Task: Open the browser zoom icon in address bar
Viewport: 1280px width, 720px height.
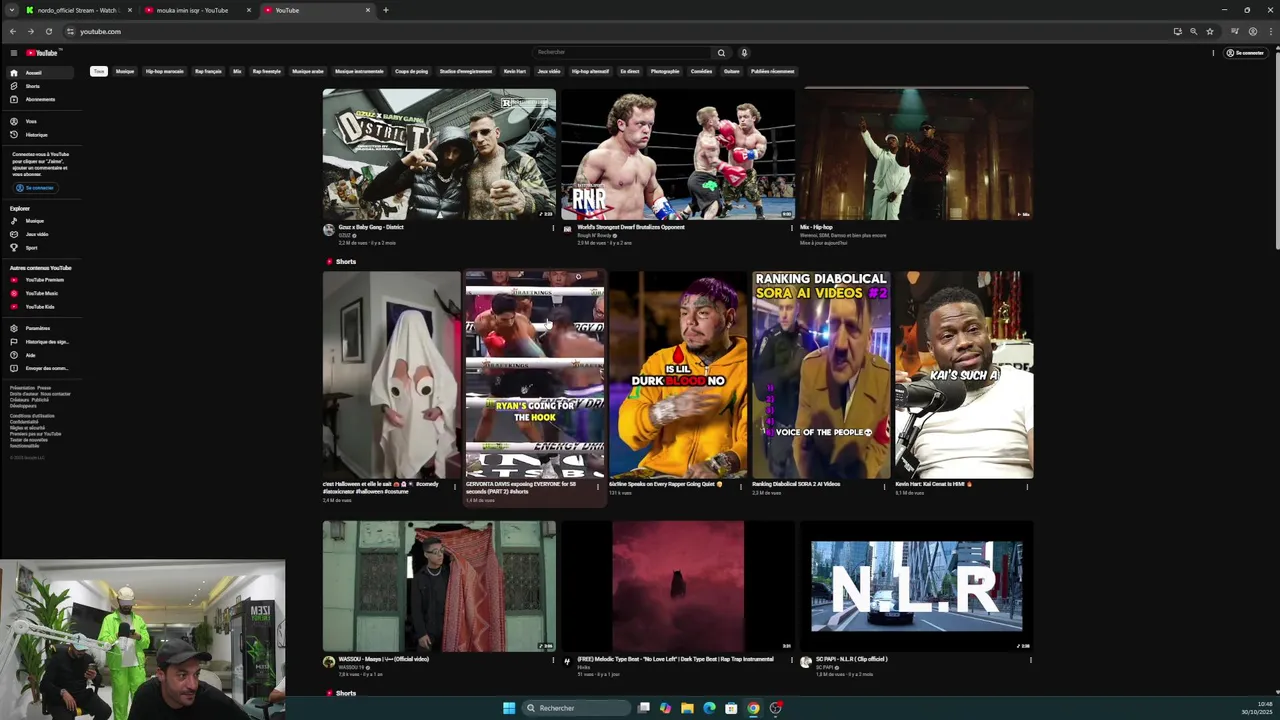Action: 1193,31
